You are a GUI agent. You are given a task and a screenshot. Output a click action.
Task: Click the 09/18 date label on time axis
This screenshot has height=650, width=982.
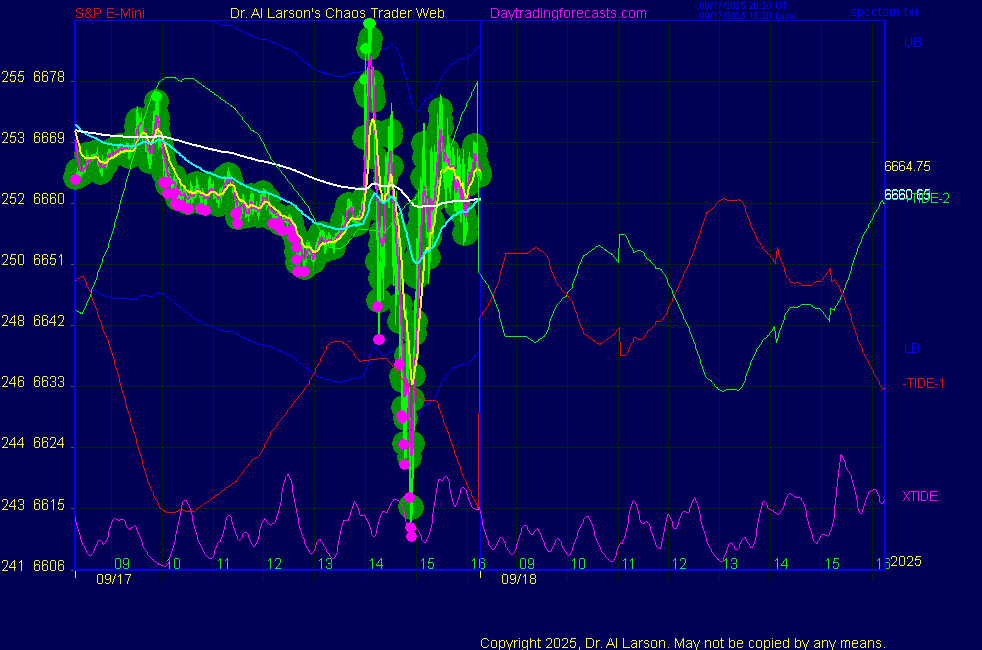(519, 578)
